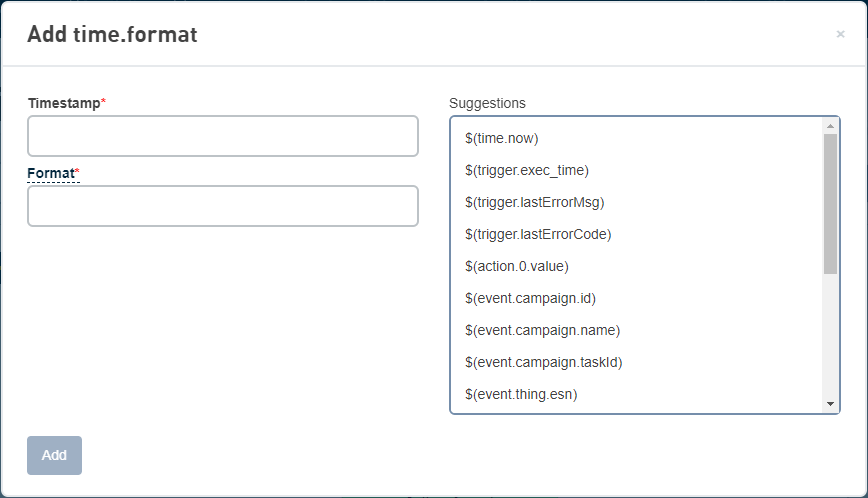Click the suggestions scrollbar down arrow

click(830, 403)
